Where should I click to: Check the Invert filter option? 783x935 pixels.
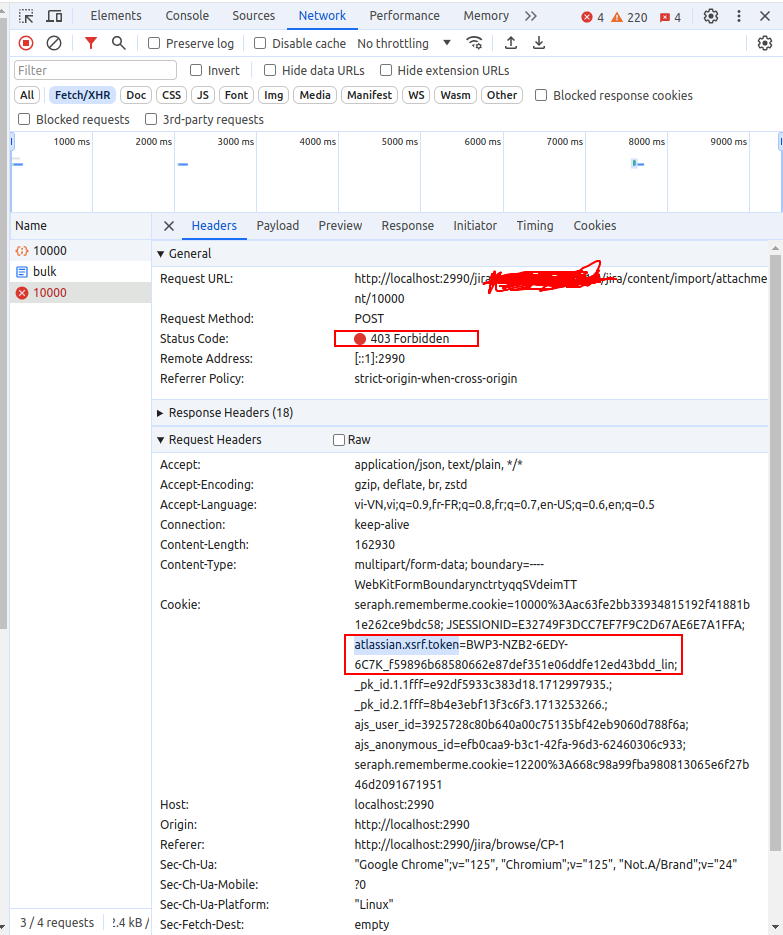tap(196, 70)
